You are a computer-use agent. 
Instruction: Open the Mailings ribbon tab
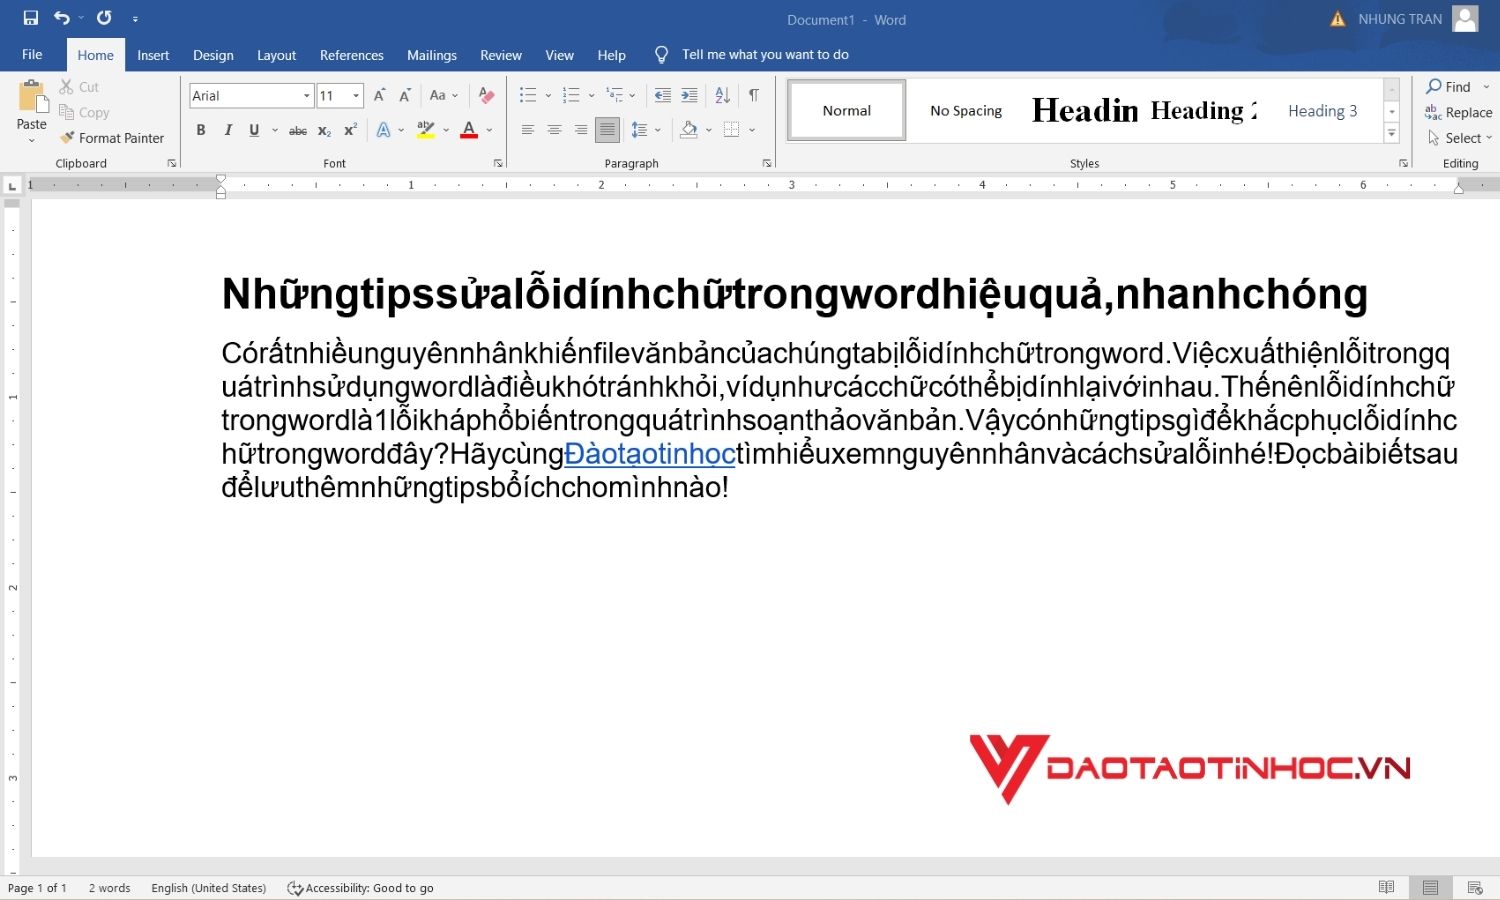pyautogui.click(x=432, y=55)
